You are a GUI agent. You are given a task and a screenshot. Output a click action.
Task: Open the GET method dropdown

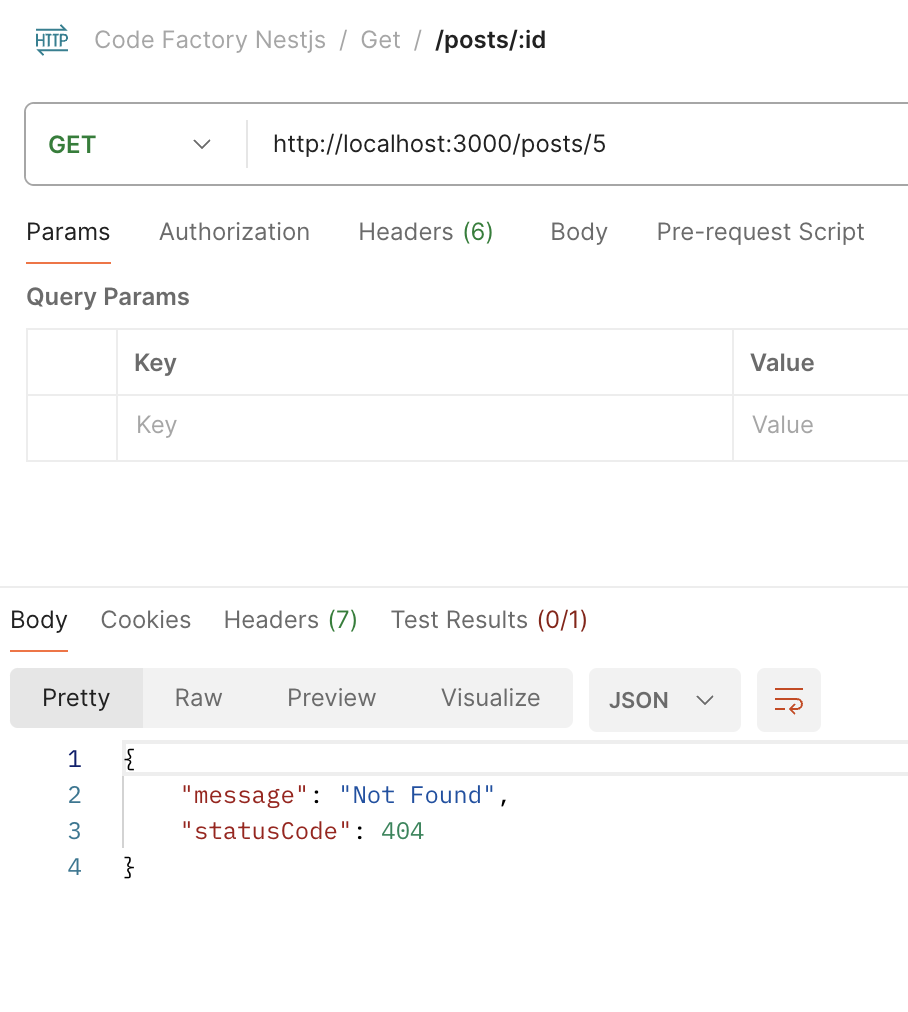coord(130,144)
